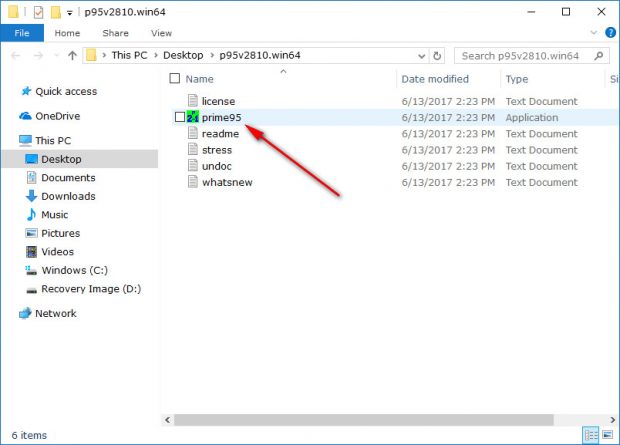Click the license text file icon

coord(193,101)
